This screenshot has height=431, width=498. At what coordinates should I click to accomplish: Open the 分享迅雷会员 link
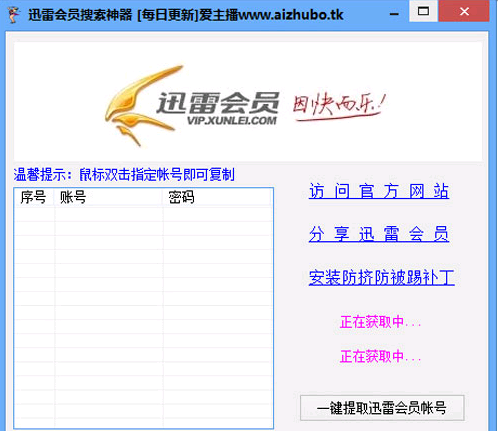click(379, 234)
